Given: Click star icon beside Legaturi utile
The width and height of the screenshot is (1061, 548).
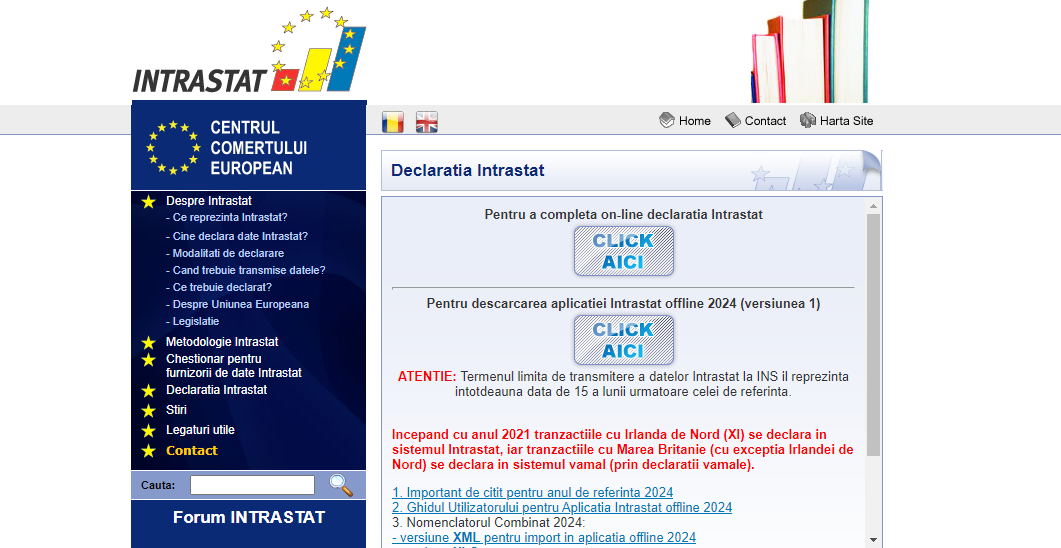Looking at the screenshot, I should coord(149,431).
